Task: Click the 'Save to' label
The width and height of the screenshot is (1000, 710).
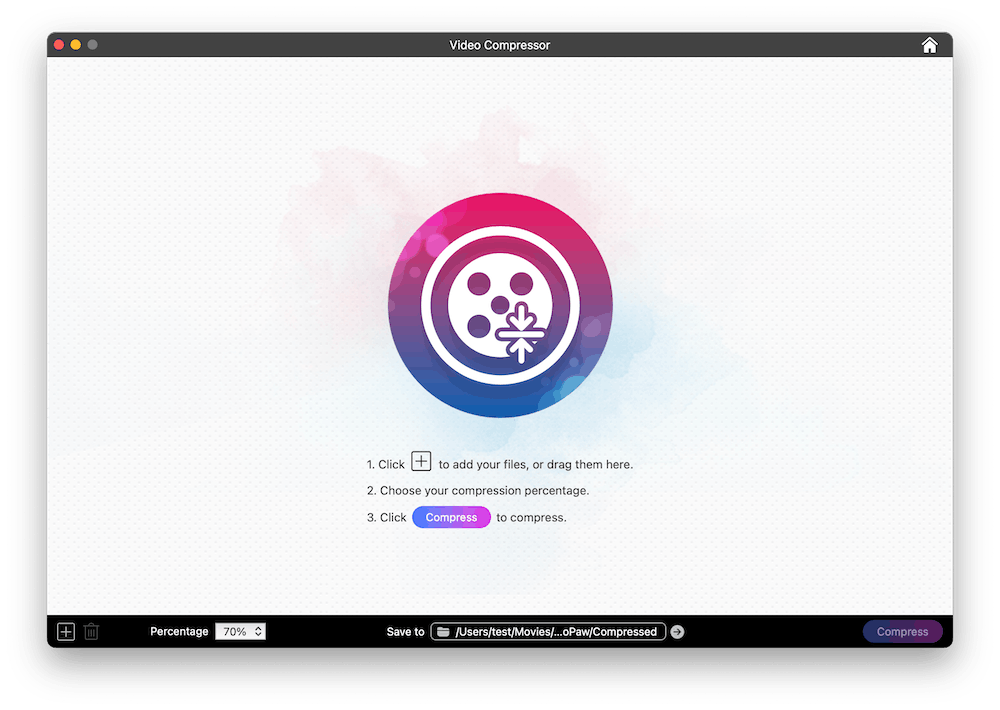Action: (x=405, y=632)
